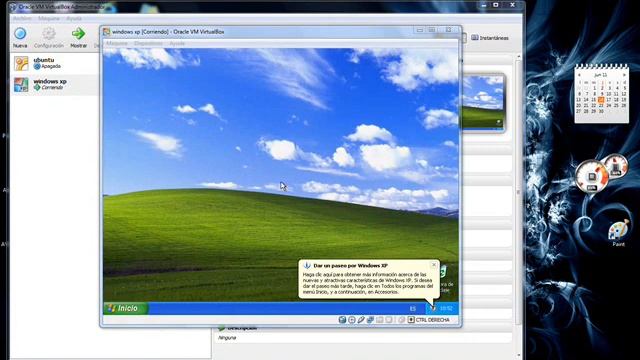Click the ES language indicator in XP taskbar
This screenshot has height=360, width=640.
tap(413, 309)
